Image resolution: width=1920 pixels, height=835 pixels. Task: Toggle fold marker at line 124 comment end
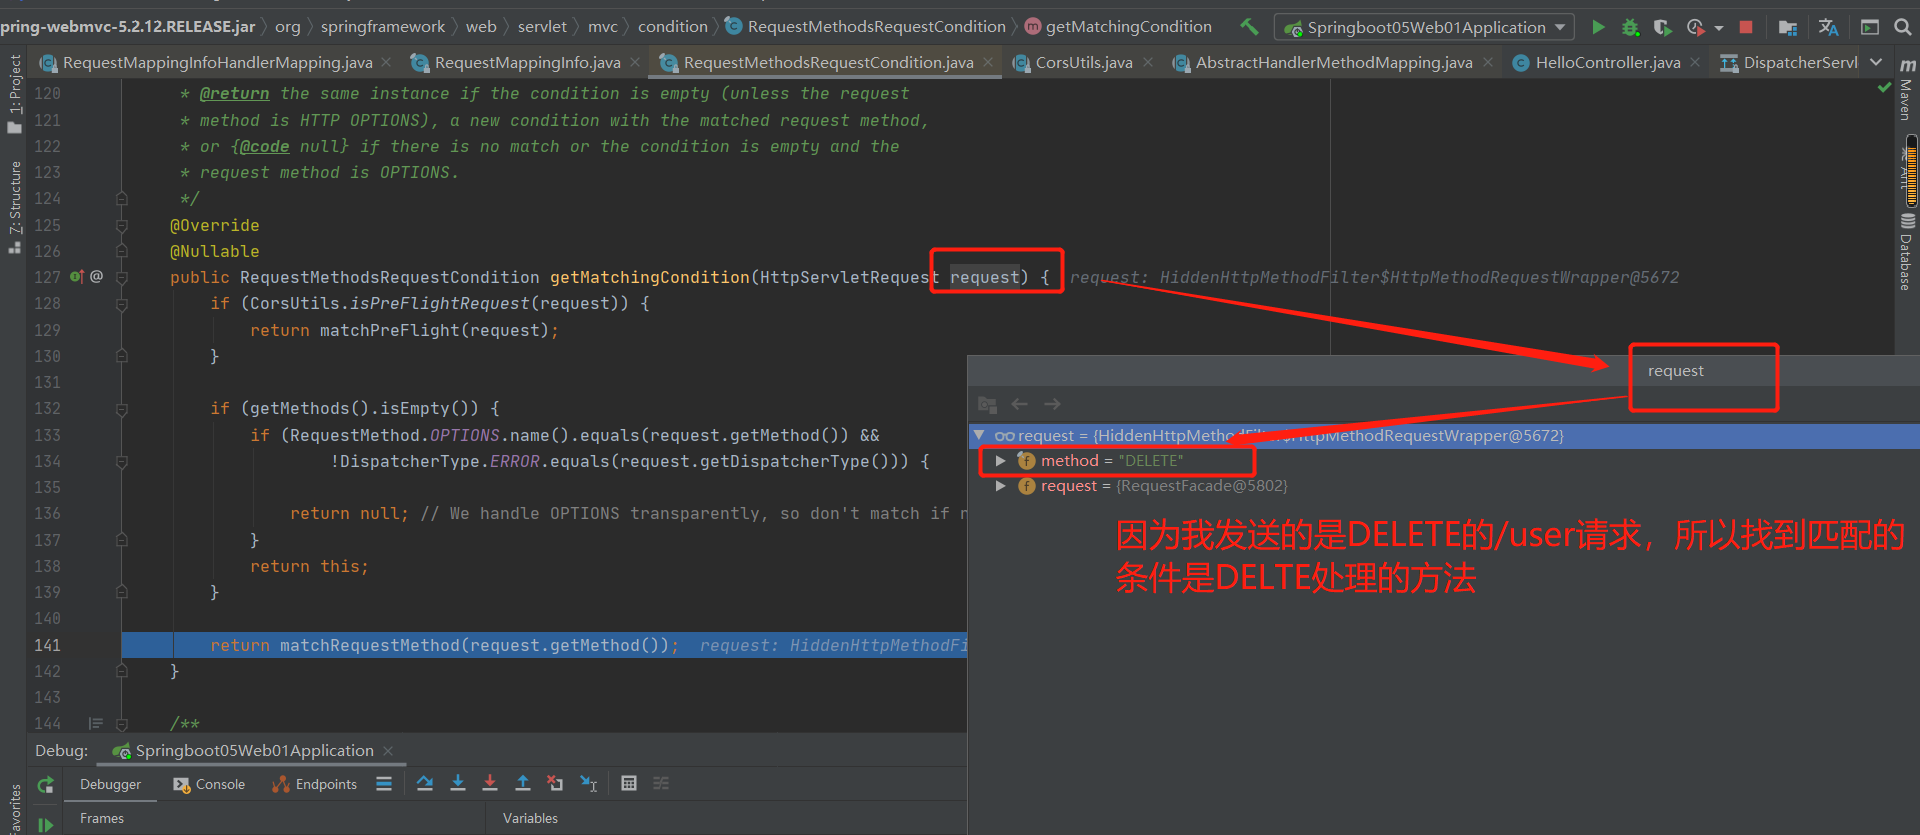click(122, 199)
